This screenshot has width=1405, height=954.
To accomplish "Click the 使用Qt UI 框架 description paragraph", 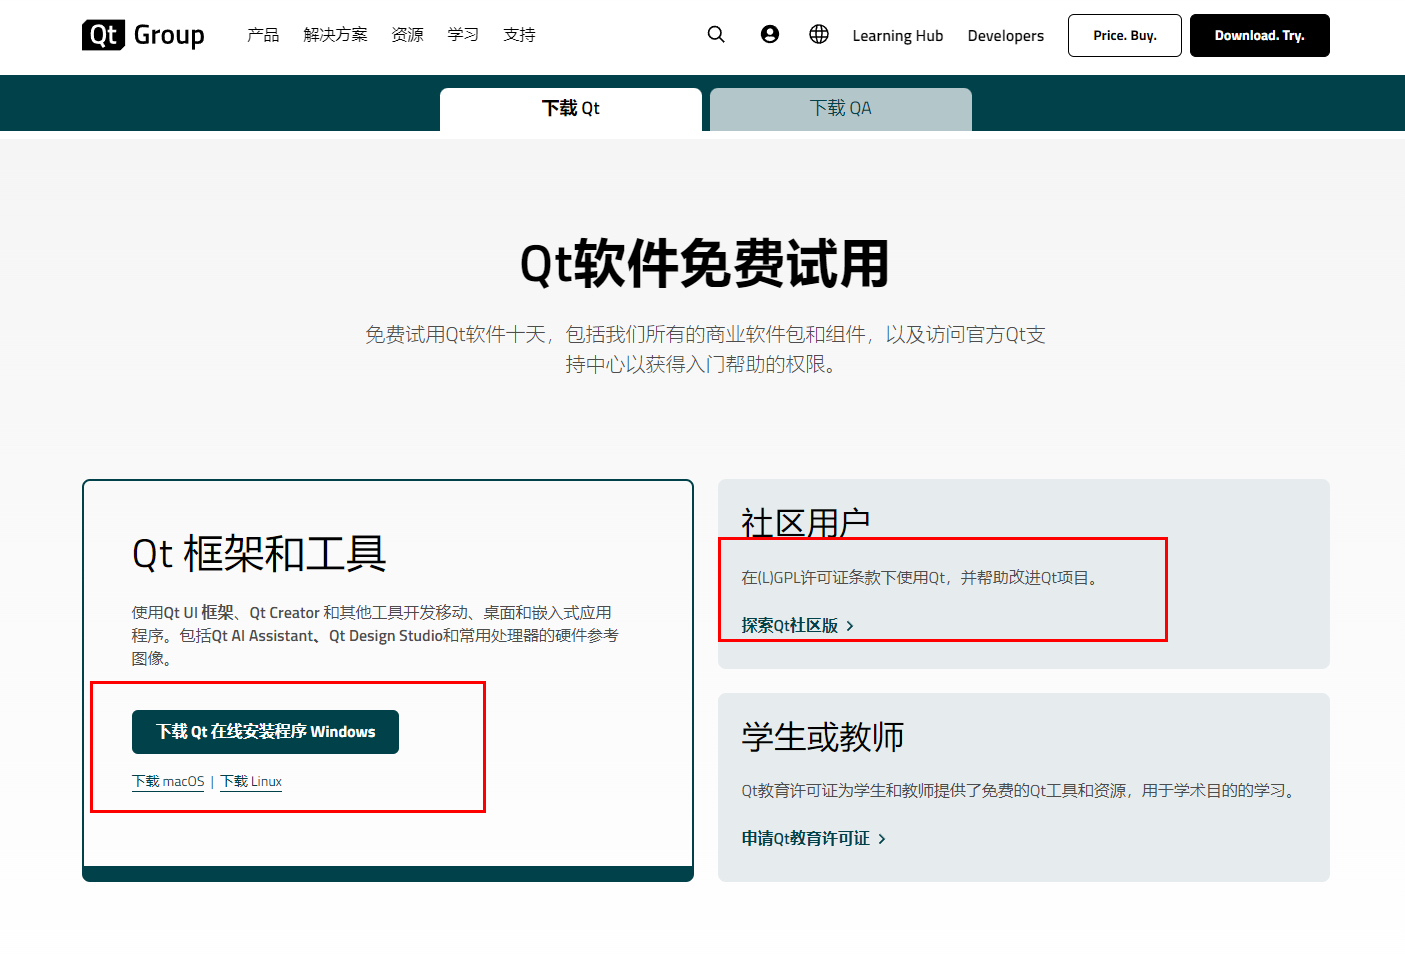I will click(x=375, y=635).
